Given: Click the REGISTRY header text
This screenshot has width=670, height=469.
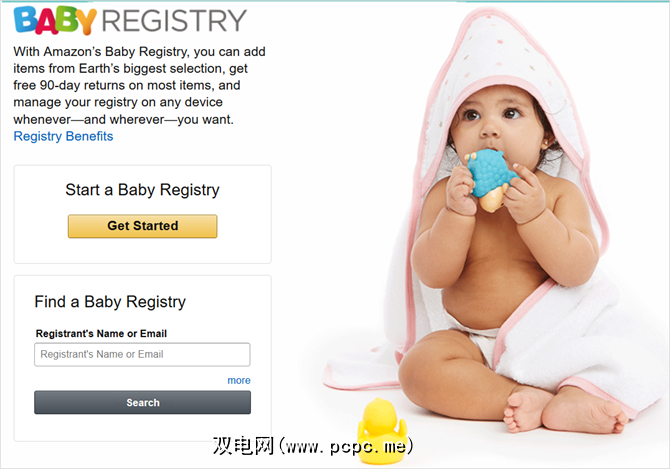Looking at the screenshot, I should (x=174, y=21).
